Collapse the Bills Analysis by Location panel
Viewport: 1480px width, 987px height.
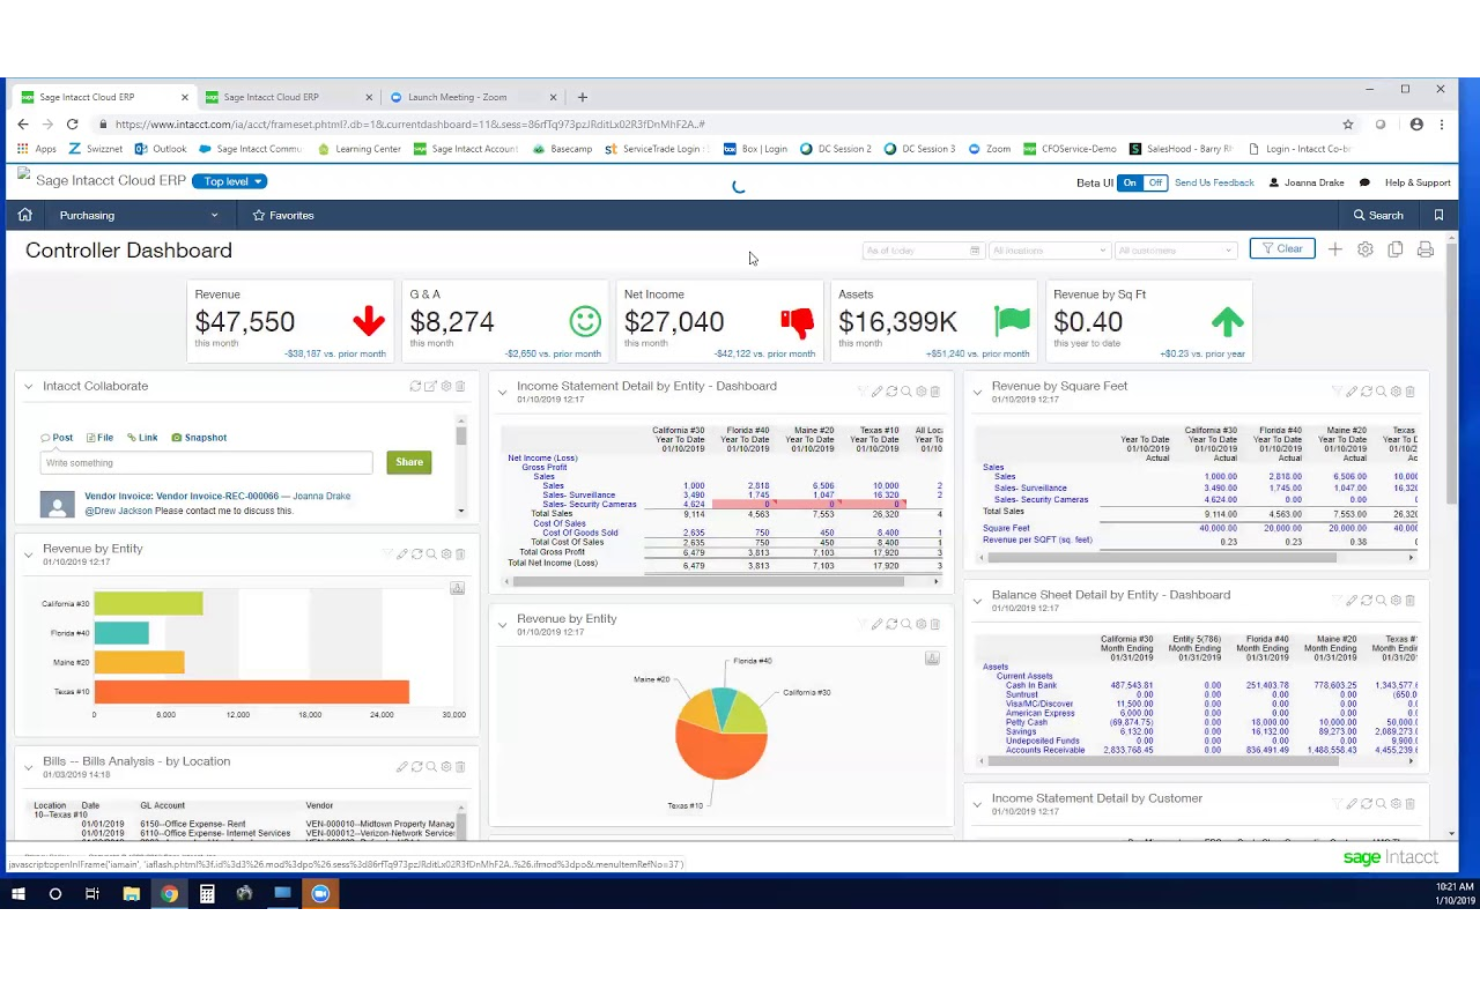pyautogui.click(x=28, y=767)
